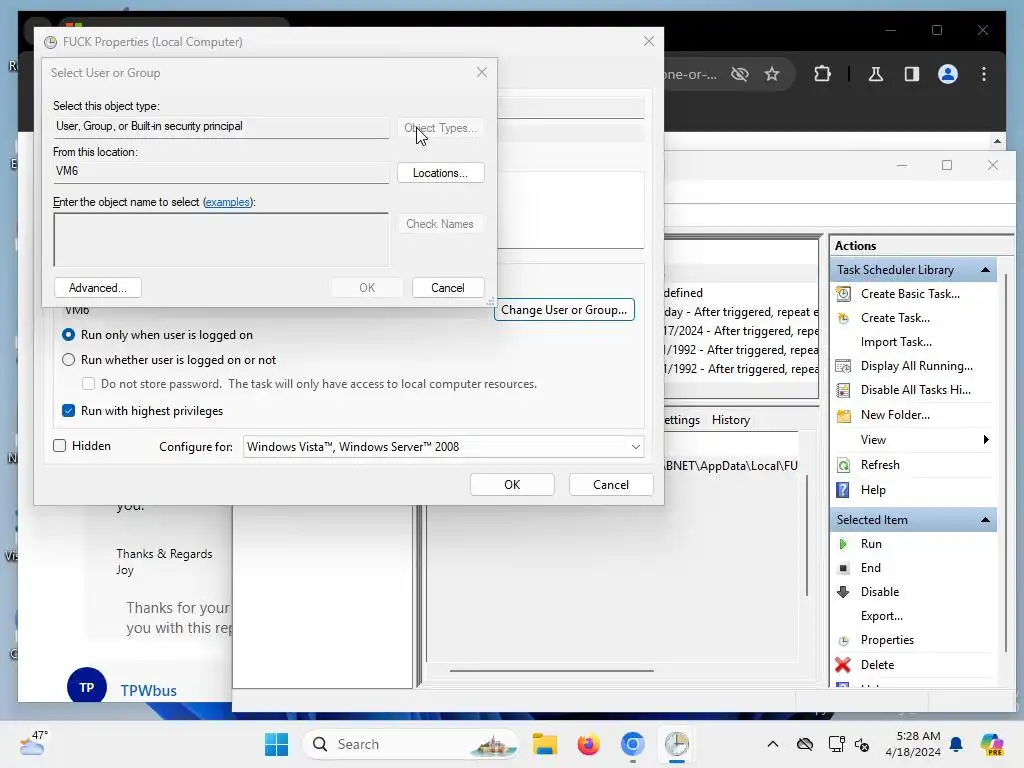This screenshot has height=768, width=1024.
Task: Open Chrome extensions puzzle icon
Action: [822, 74]
